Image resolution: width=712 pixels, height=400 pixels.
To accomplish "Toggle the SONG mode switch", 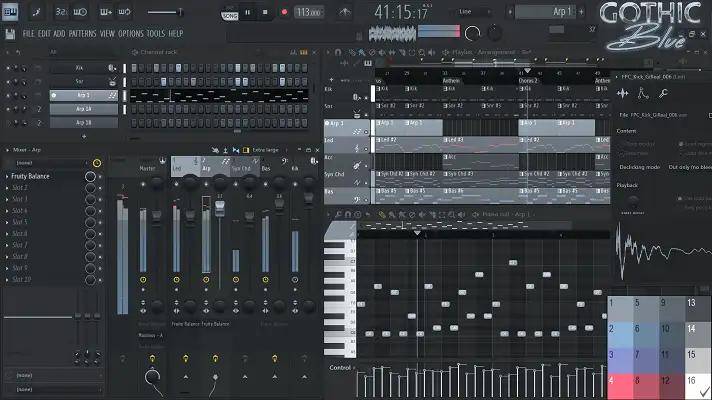I will click(x=230, y=16).
